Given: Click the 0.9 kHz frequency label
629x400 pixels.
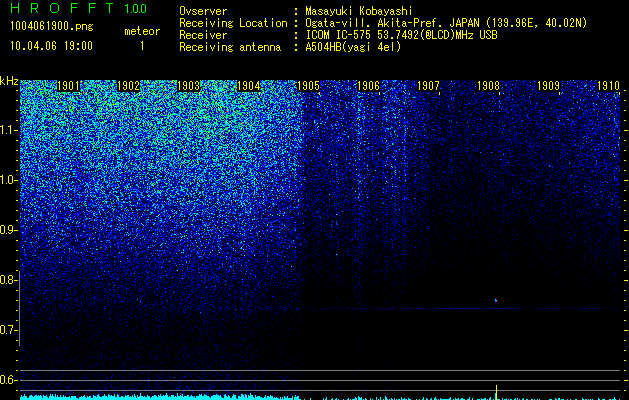Looking at the screenshot, I should (7, 230).
